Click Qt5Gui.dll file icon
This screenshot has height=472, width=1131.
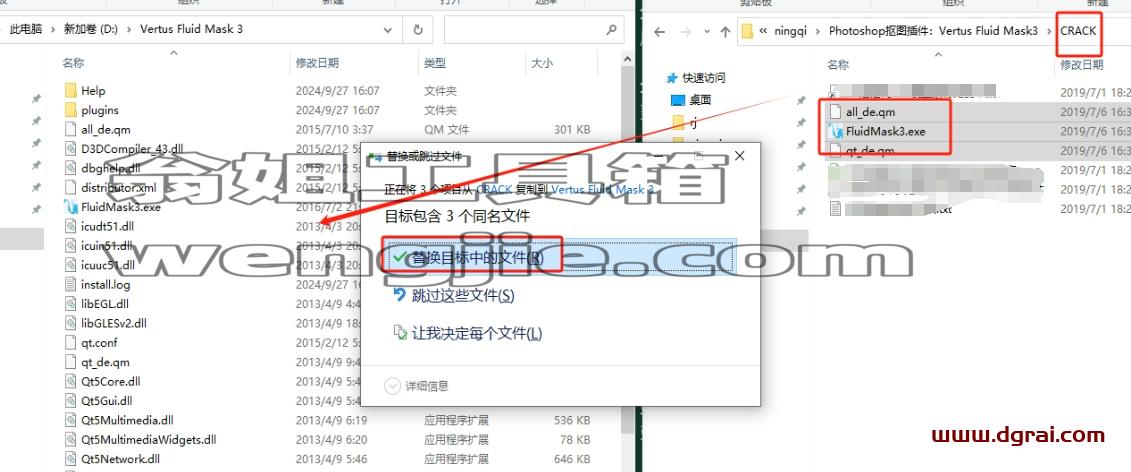70,401
